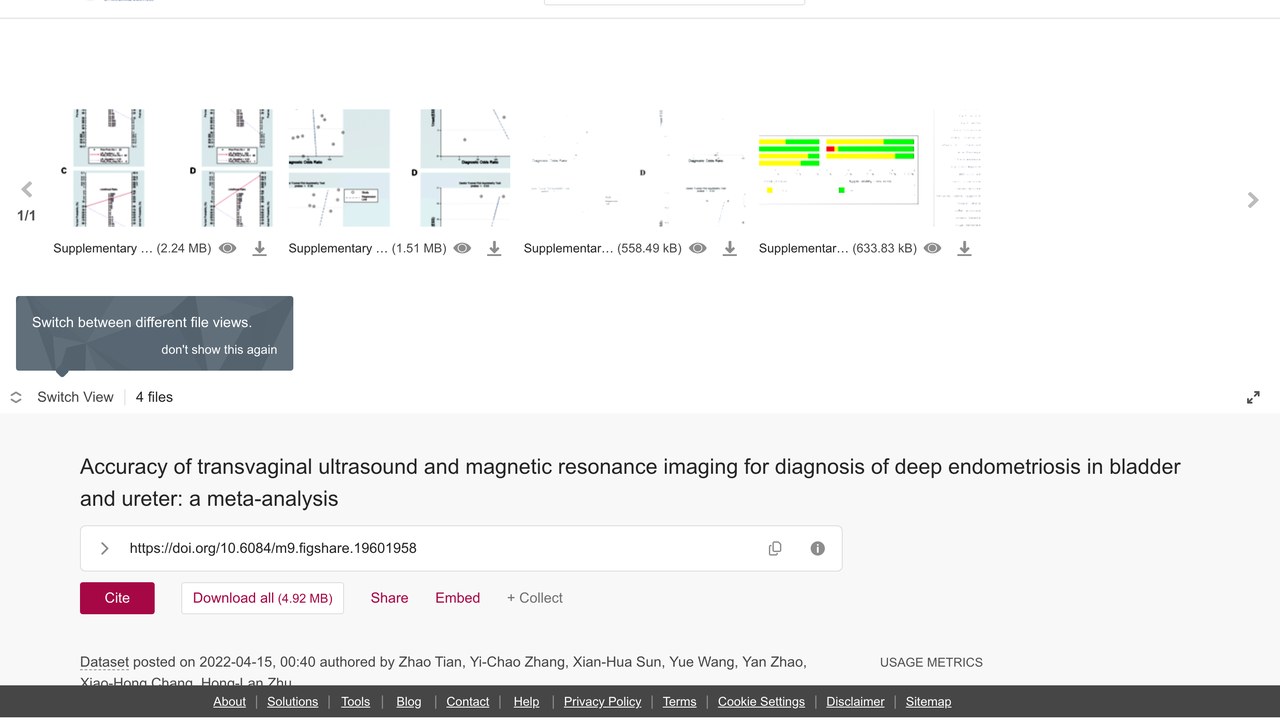Download the 2.24 MB supplementary file
The width and height of the screenshot is (1280, 720).
coord(259,248)
